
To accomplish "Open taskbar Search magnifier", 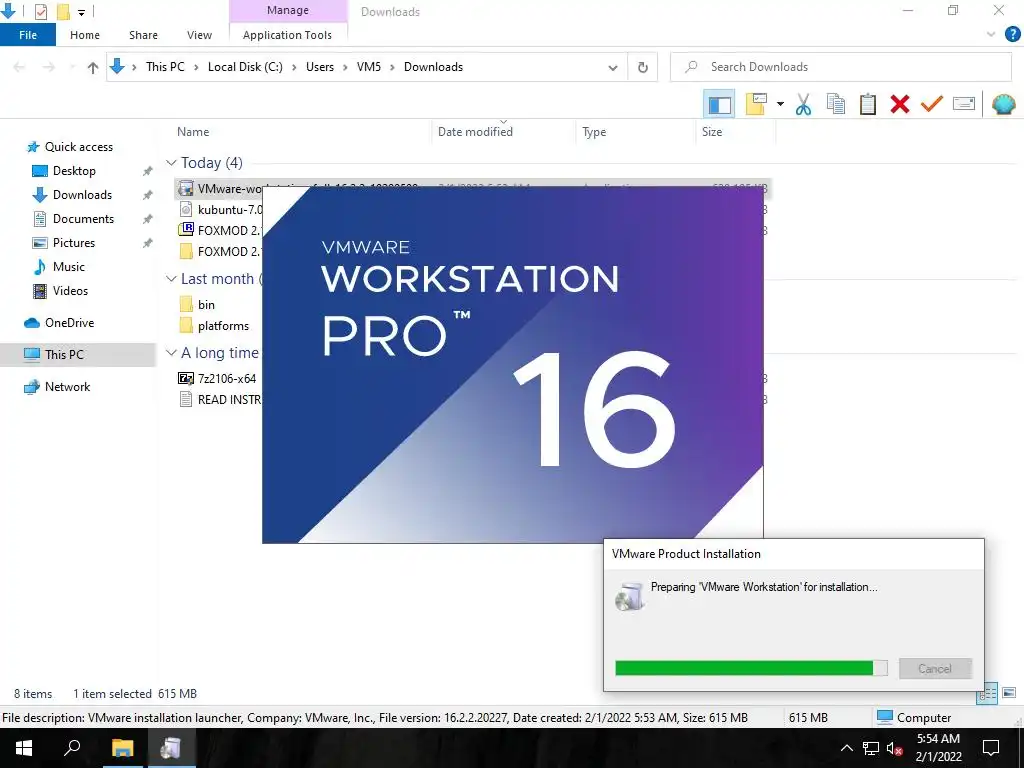I will pyautogui.click(x=72, y=748).
